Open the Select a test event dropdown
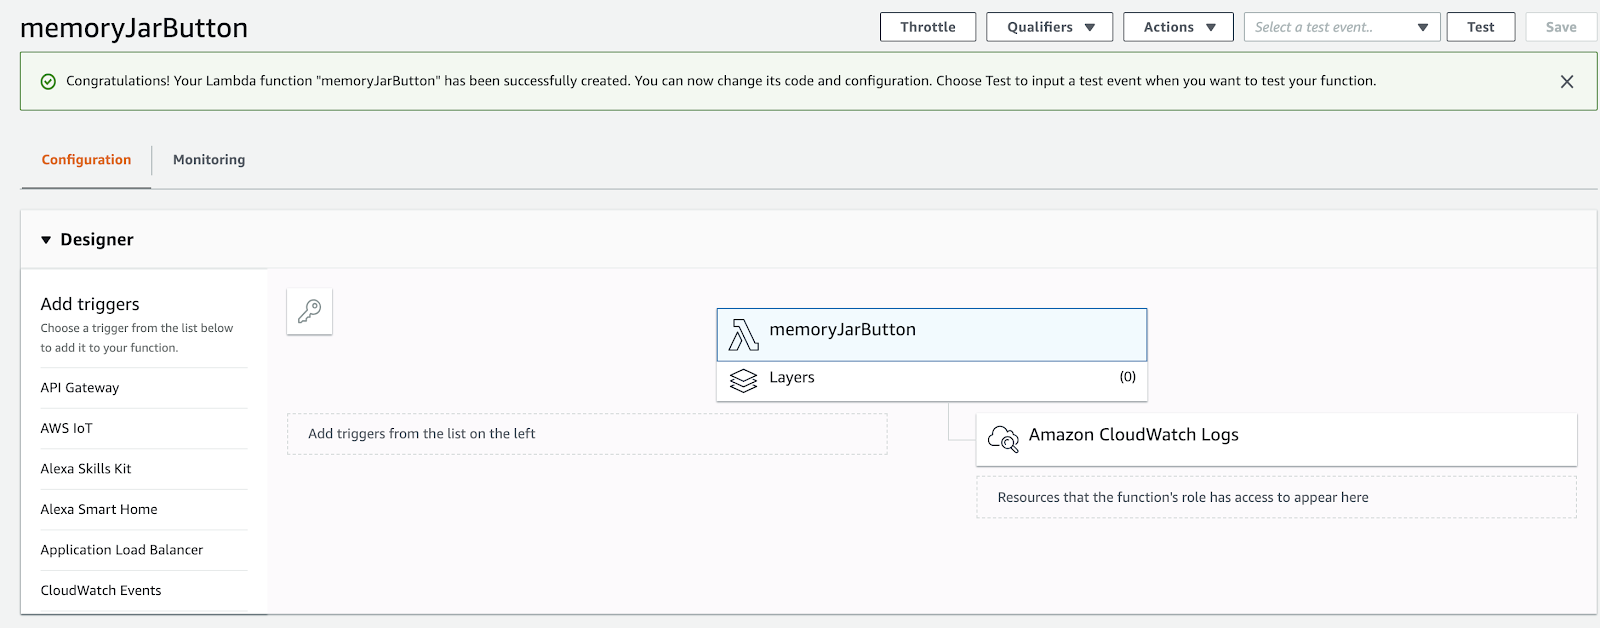 [1341, 27]
